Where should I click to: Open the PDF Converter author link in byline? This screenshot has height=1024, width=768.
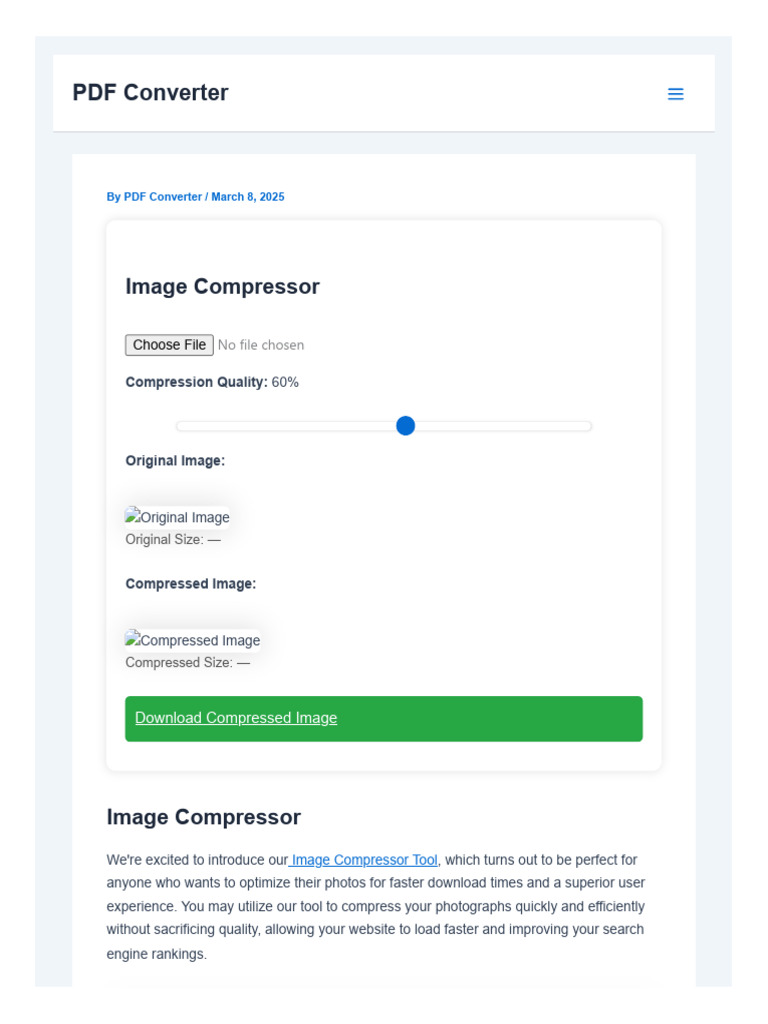(162, 197)
